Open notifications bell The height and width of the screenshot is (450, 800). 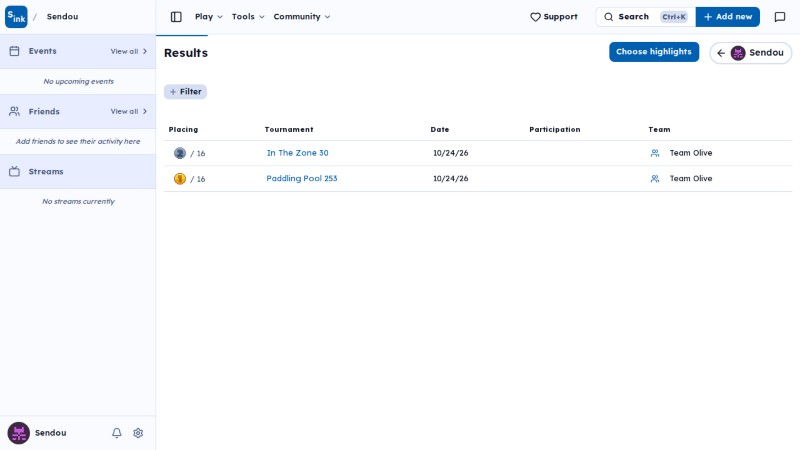pos(117,433)
